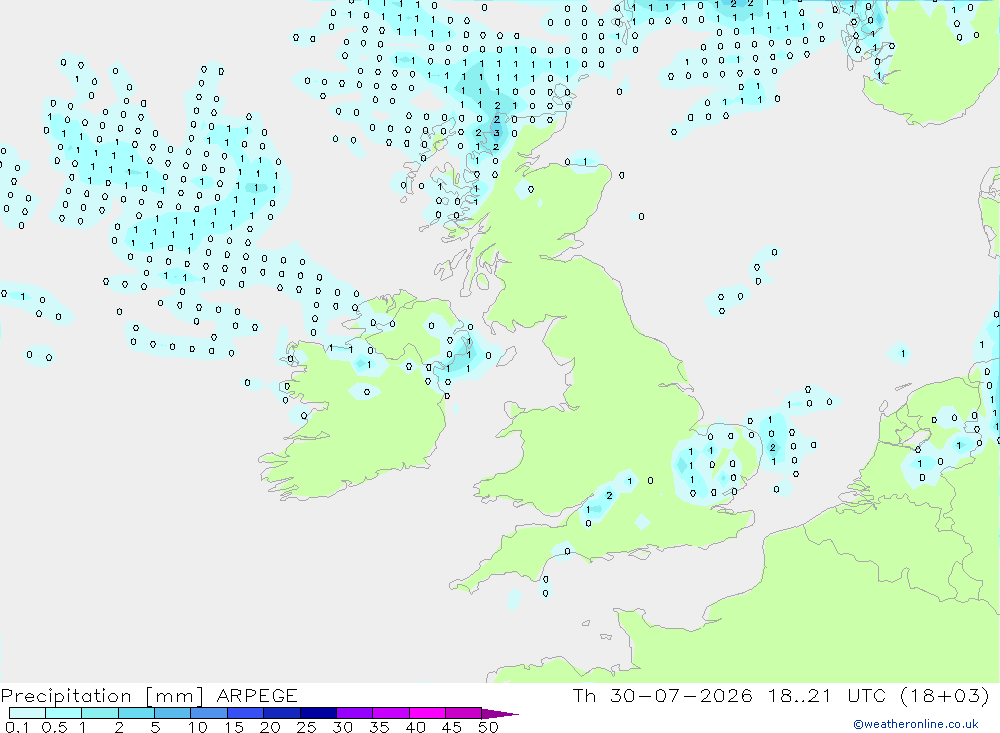Select the 0.5–1 mm legend color box

64,713
